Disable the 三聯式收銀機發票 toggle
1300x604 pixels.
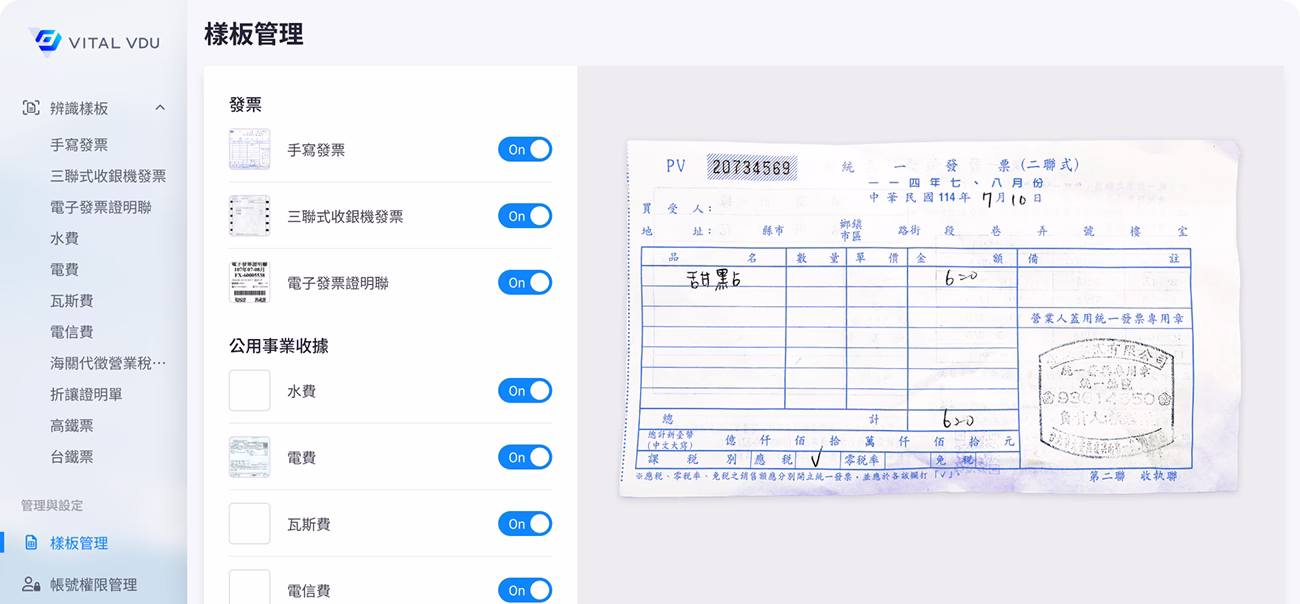pyautogui.click(x=525, y=216)
